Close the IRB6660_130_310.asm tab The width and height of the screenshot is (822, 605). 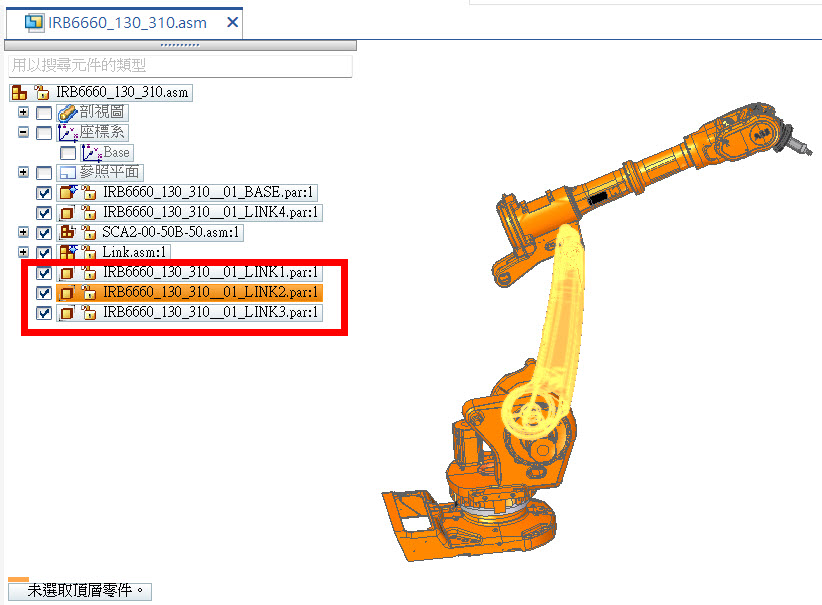click(232, 23)
